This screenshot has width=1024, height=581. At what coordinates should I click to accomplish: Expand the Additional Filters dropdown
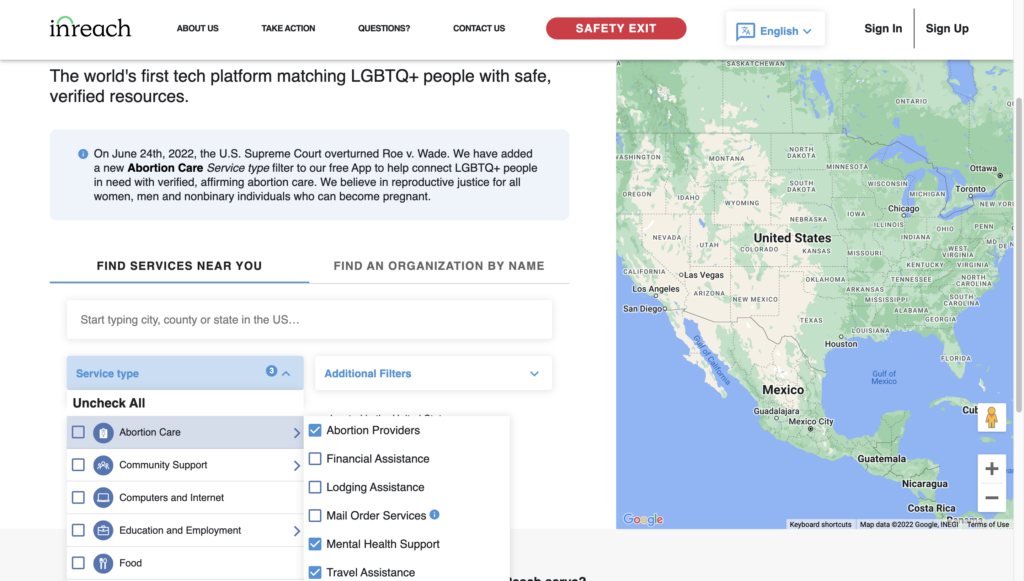pos(433,373)
